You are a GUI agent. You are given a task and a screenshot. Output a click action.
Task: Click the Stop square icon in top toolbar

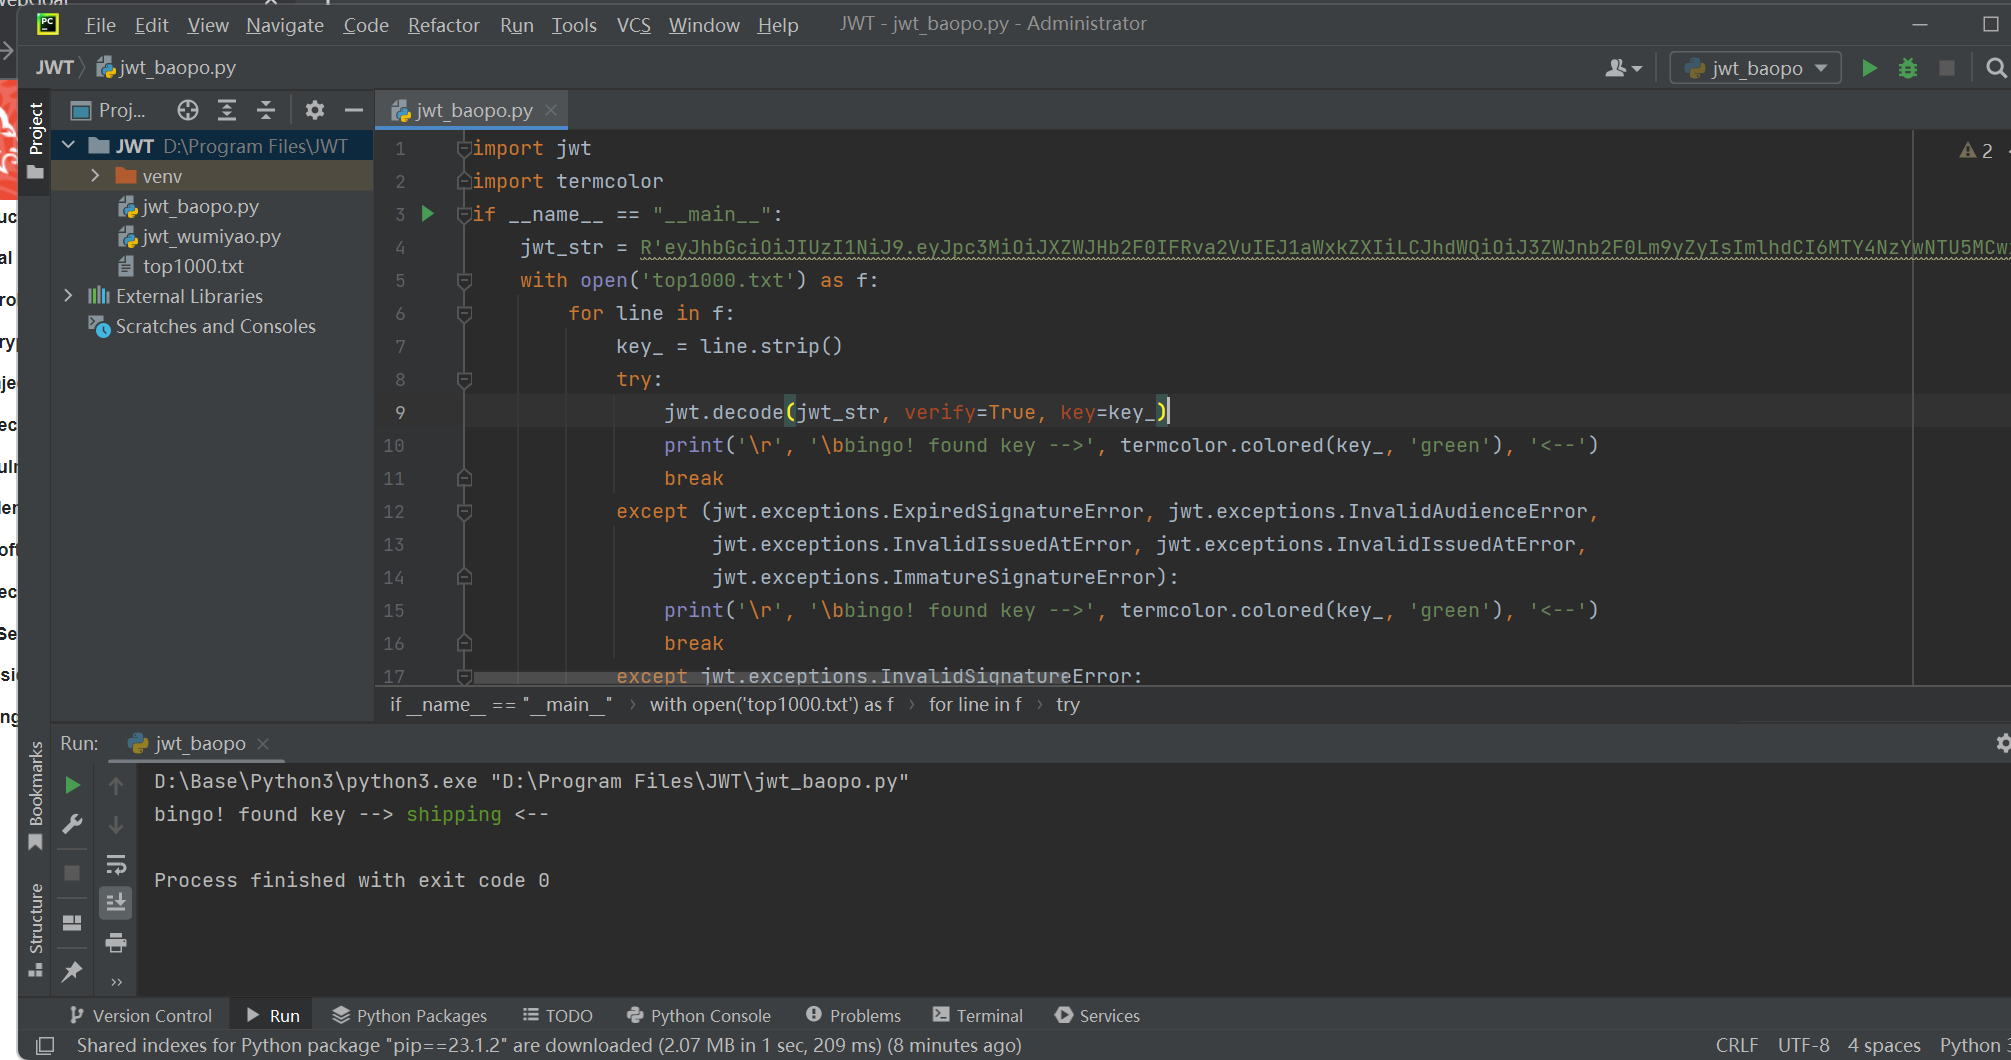(1947, 68)
